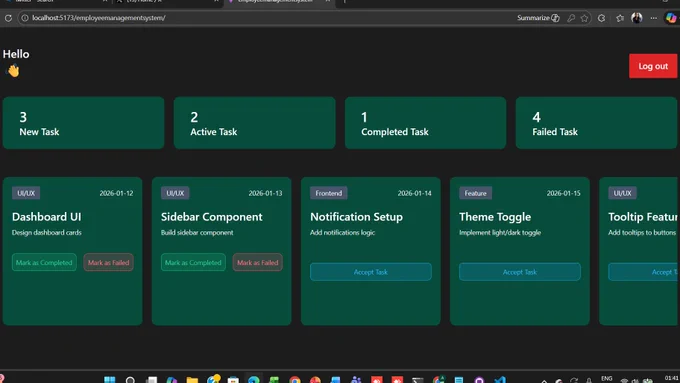Accept the Notification Setup task
680x383 pixels.
(371, 272)
